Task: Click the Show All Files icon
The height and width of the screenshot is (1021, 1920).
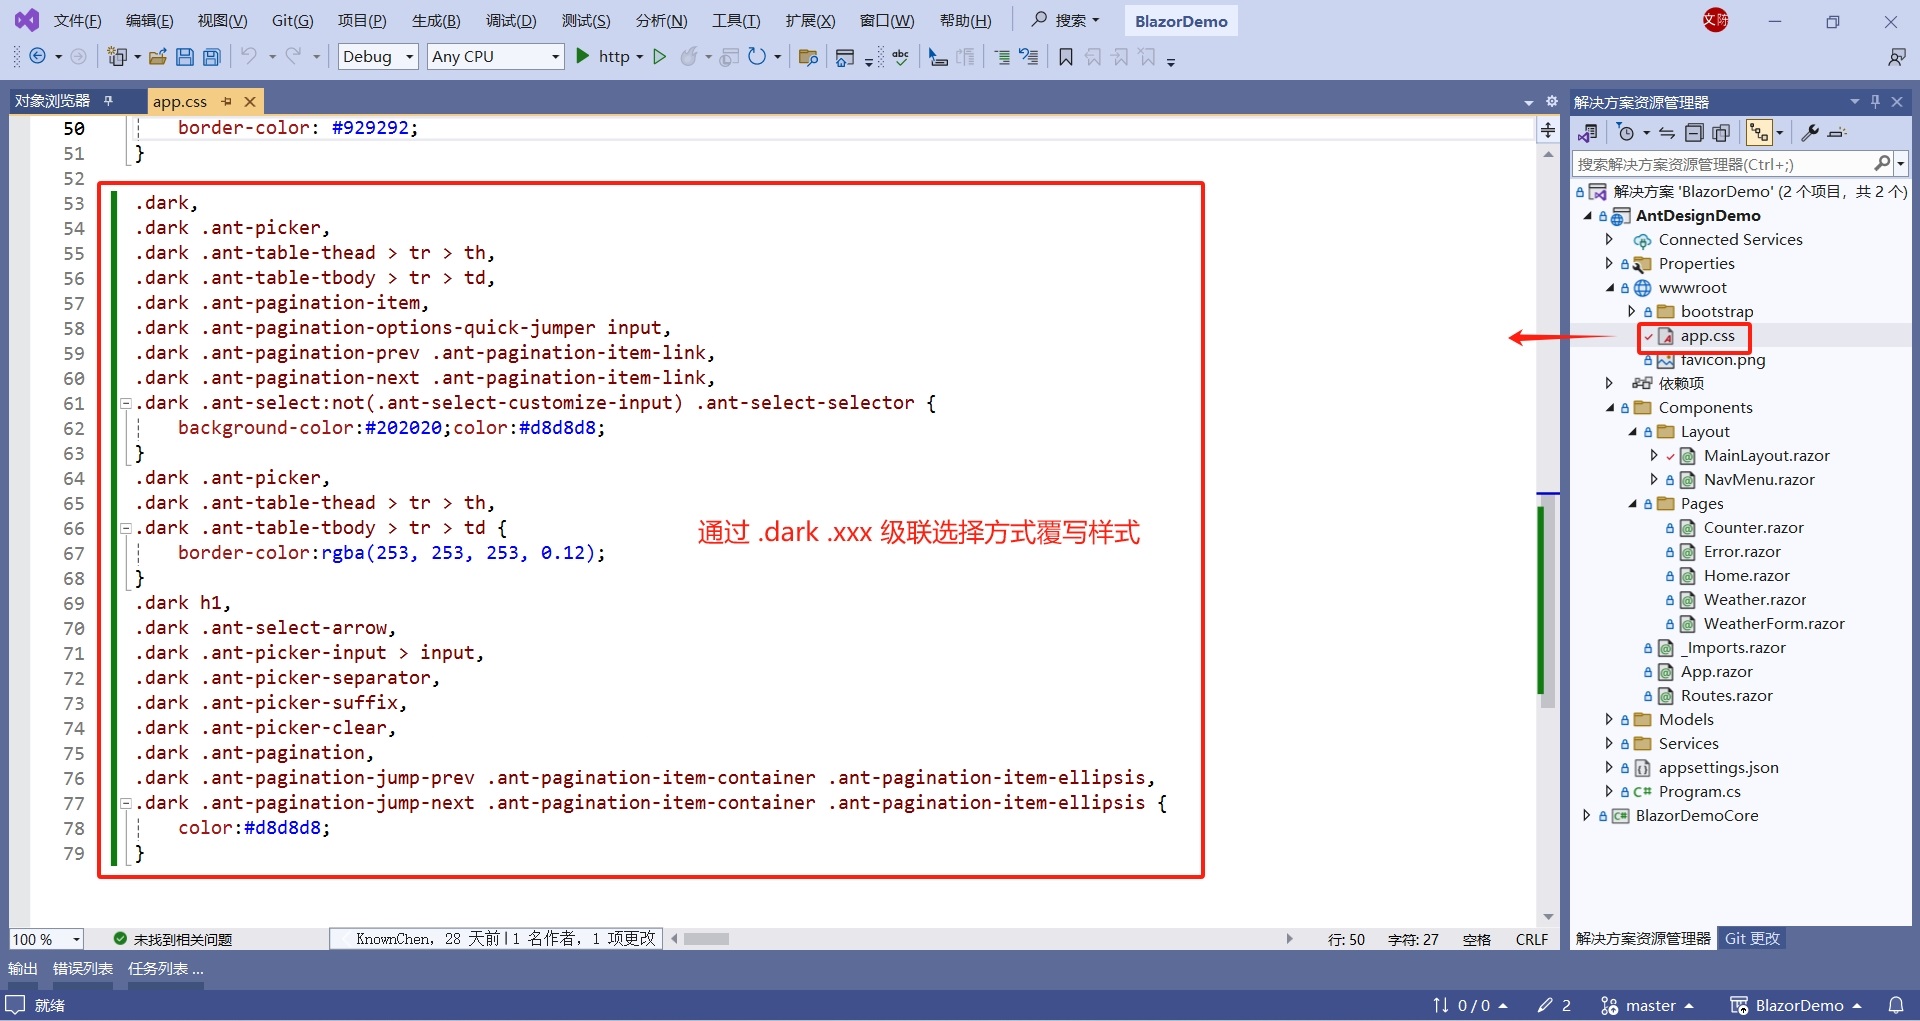Action: coord(1721,133)
